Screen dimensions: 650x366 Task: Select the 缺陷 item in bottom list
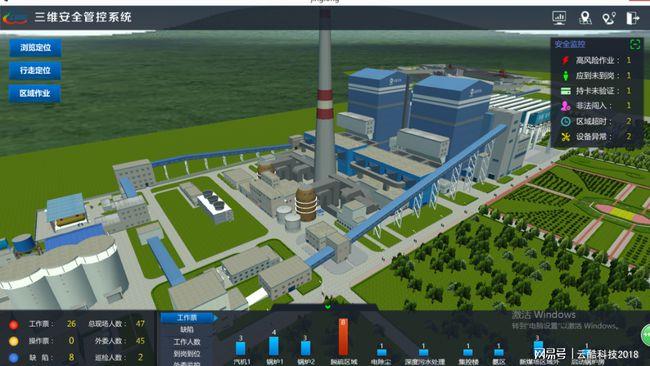click(x=187, y=330)
